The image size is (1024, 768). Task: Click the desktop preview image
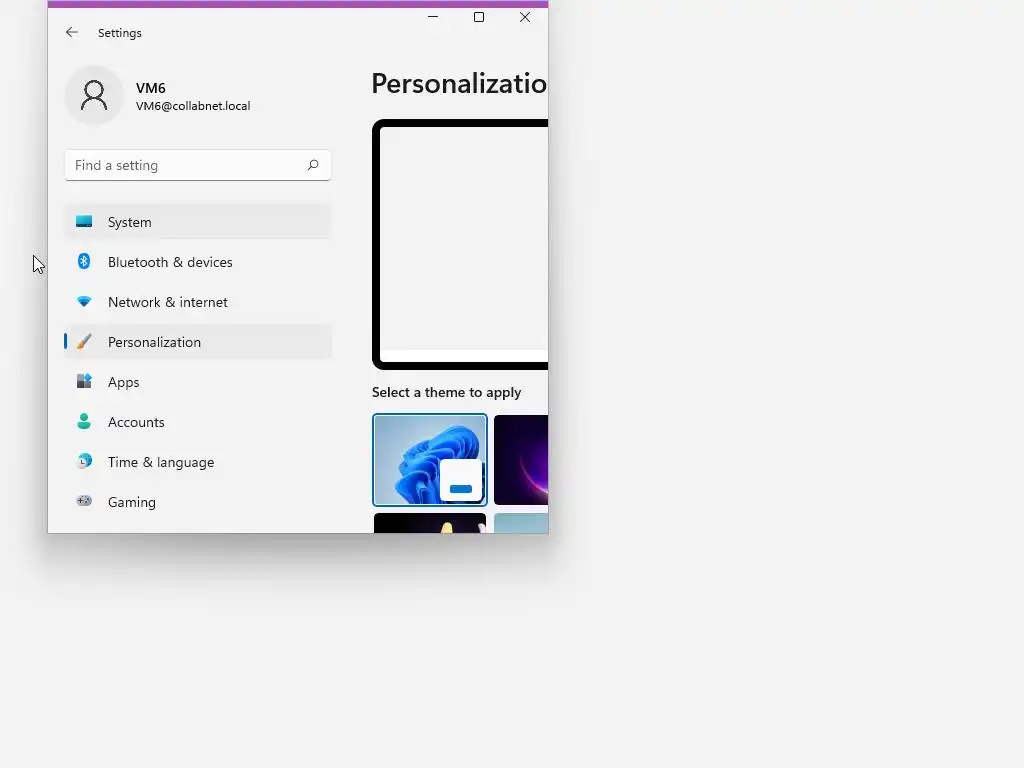coord(460,244)
